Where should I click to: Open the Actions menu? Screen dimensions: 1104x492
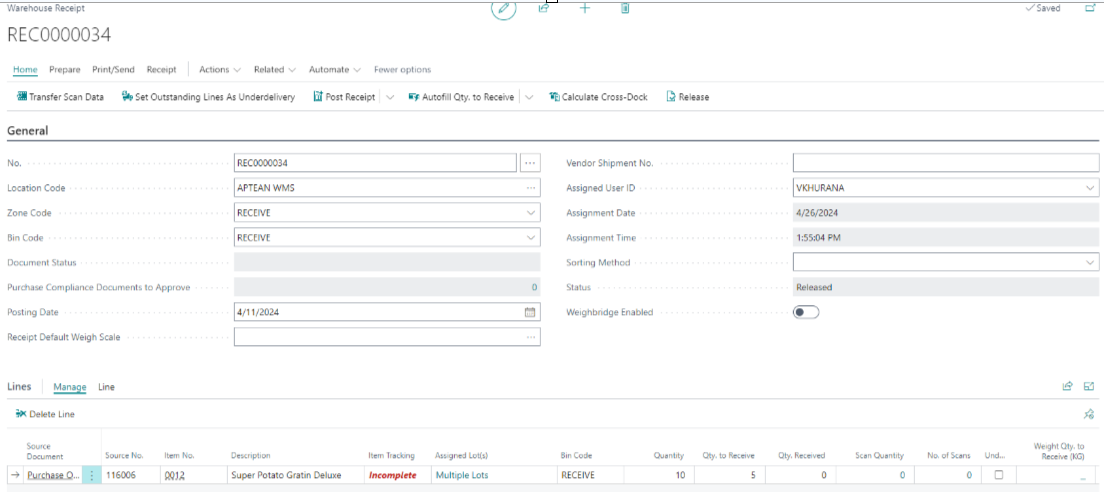click(x=219, y=70)
